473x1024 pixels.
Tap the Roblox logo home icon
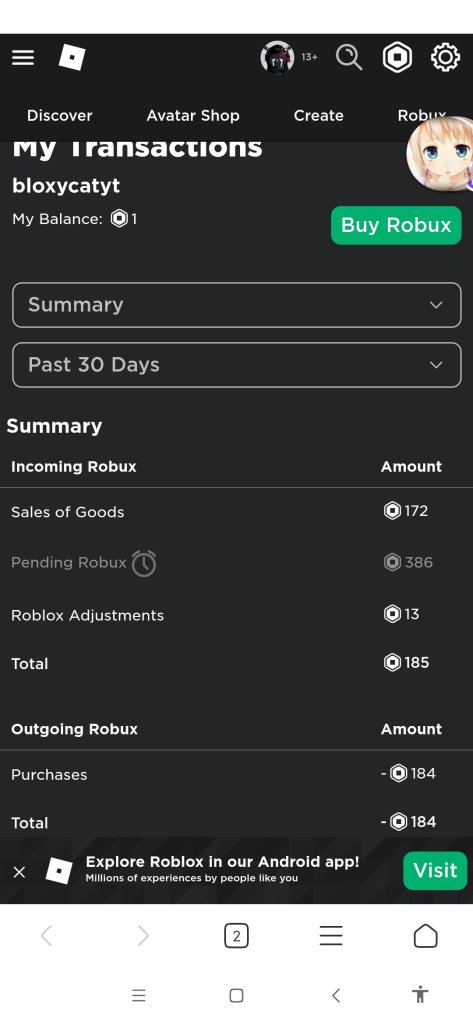(72, 57)
